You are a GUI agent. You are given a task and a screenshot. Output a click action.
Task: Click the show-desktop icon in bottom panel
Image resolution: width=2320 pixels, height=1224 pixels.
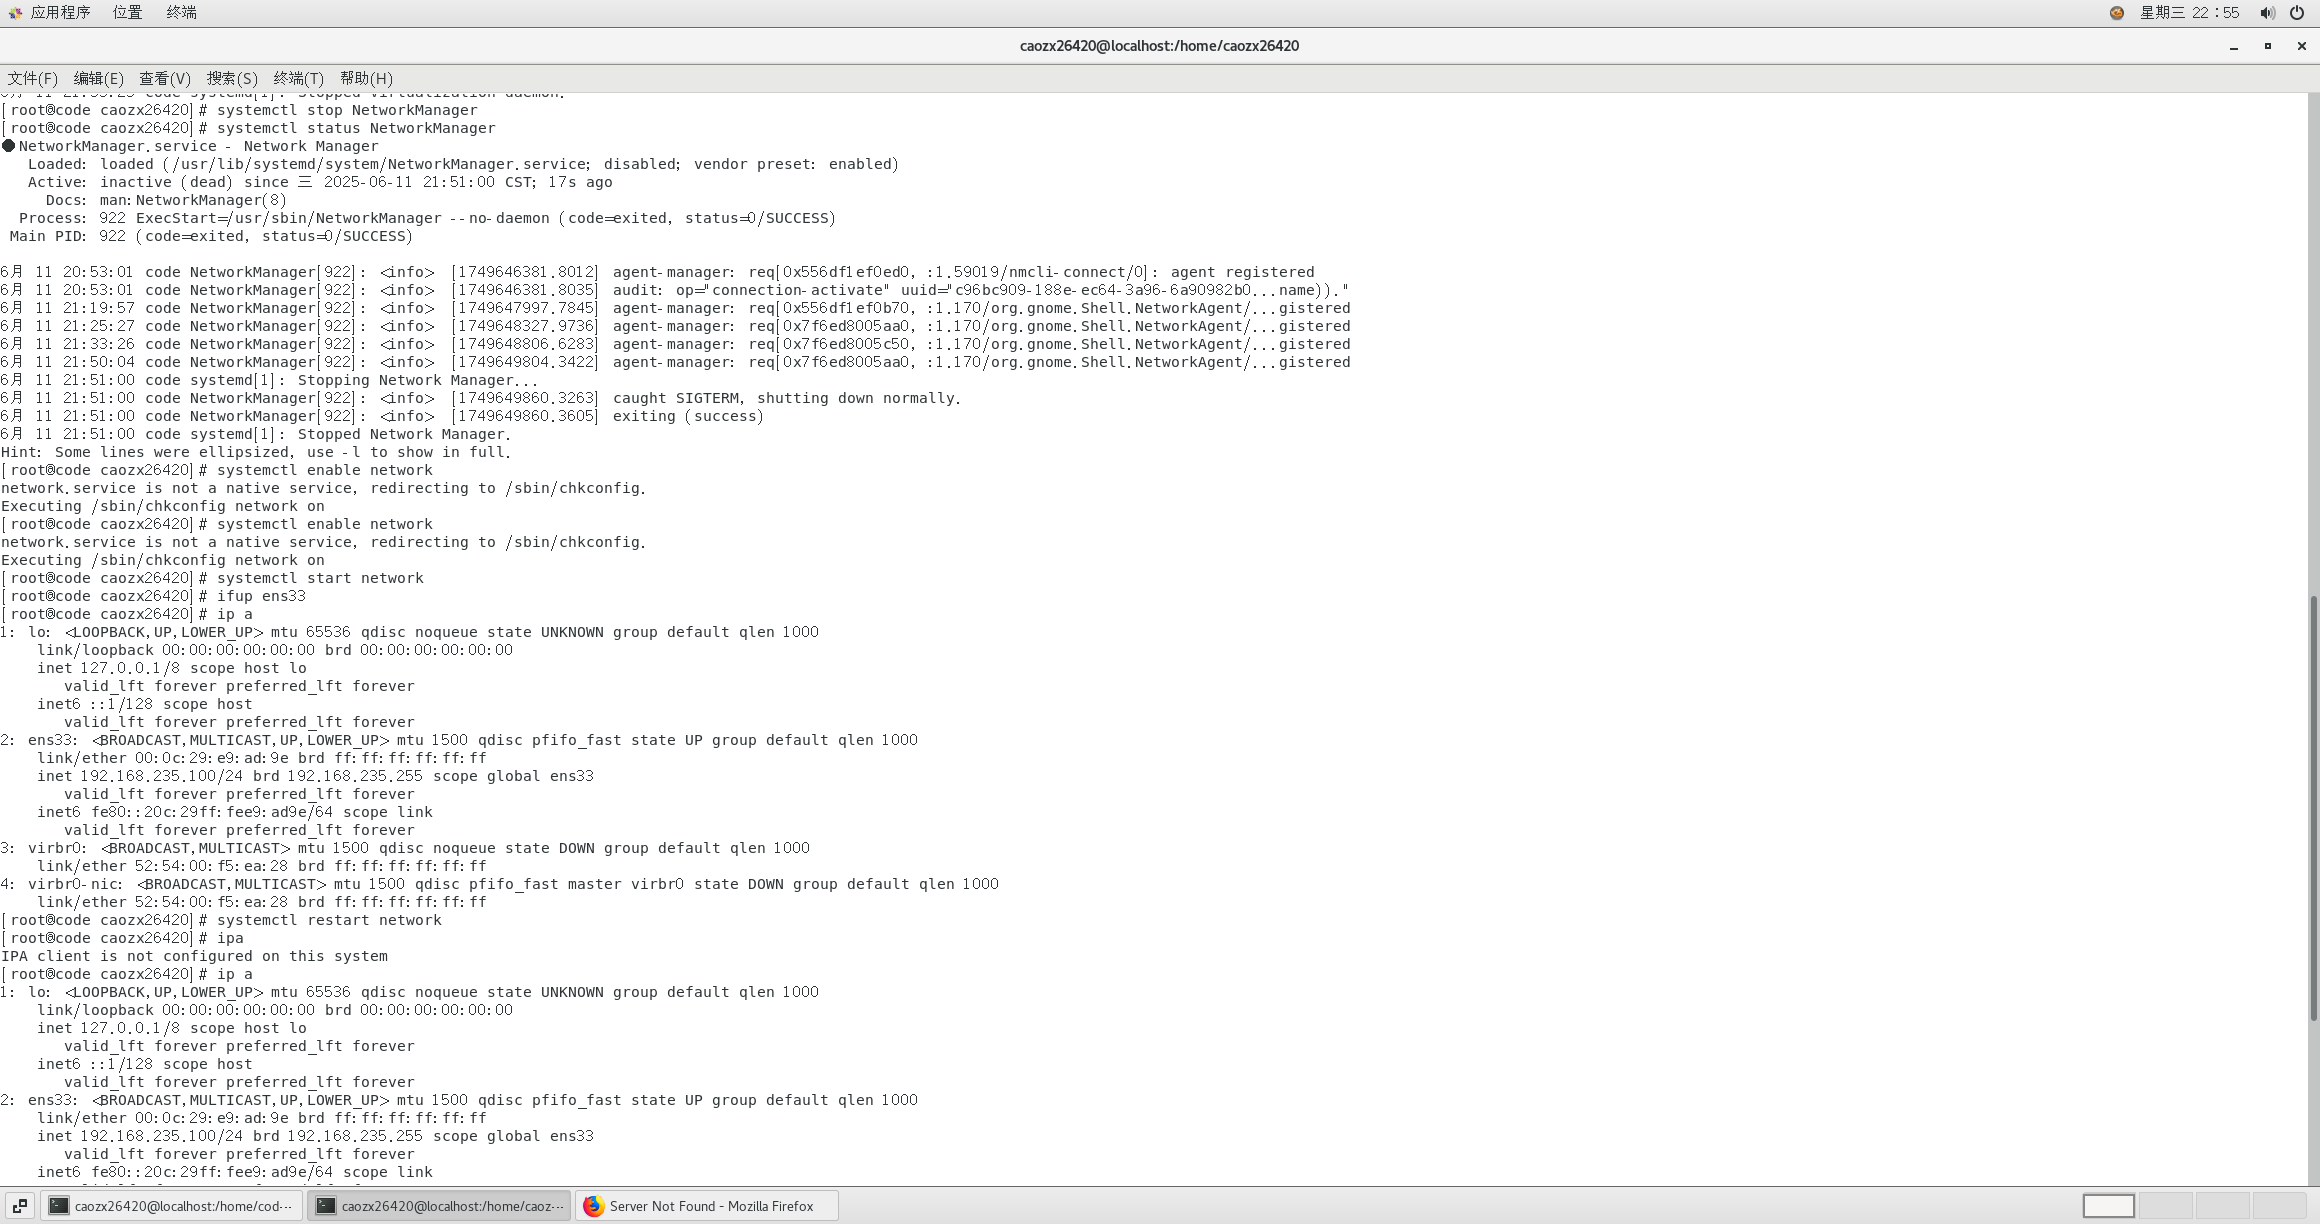pos(20,1206)
